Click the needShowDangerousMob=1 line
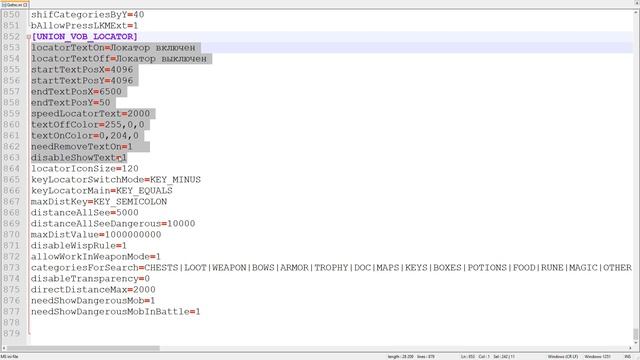Viewport: 640px width, 360px height. [x=93, y=301]
